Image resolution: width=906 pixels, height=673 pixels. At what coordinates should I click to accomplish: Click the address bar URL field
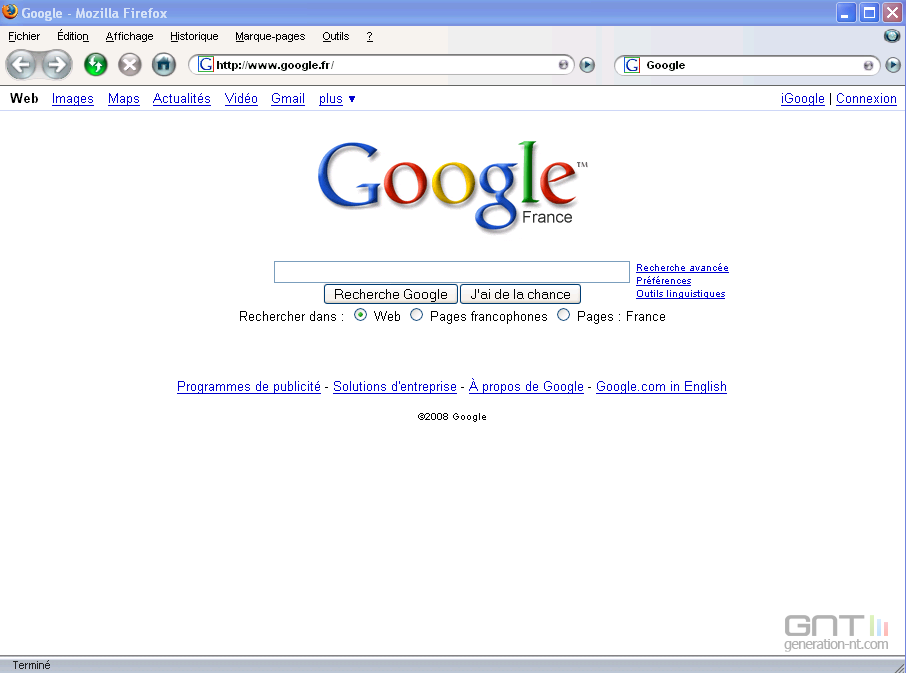pyautogui.click(x=381, y=65)
